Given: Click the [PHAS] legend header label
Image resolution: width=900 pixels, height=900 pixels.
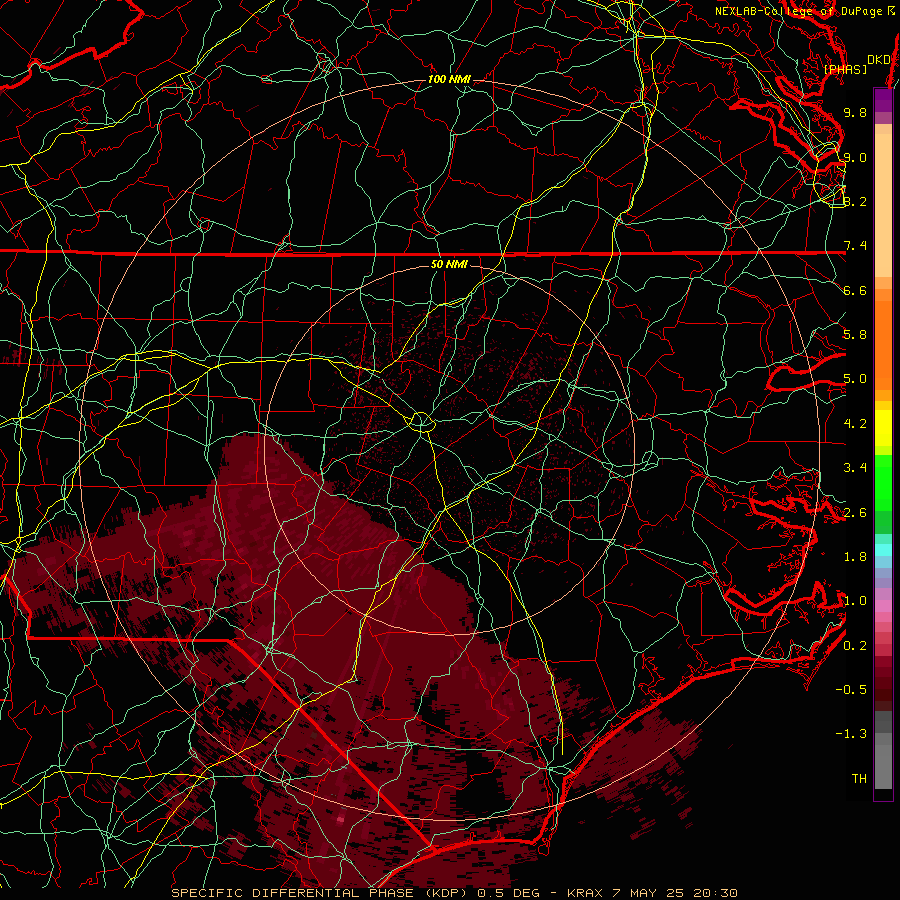Looking at the screenshot, I should coord(845,70).
